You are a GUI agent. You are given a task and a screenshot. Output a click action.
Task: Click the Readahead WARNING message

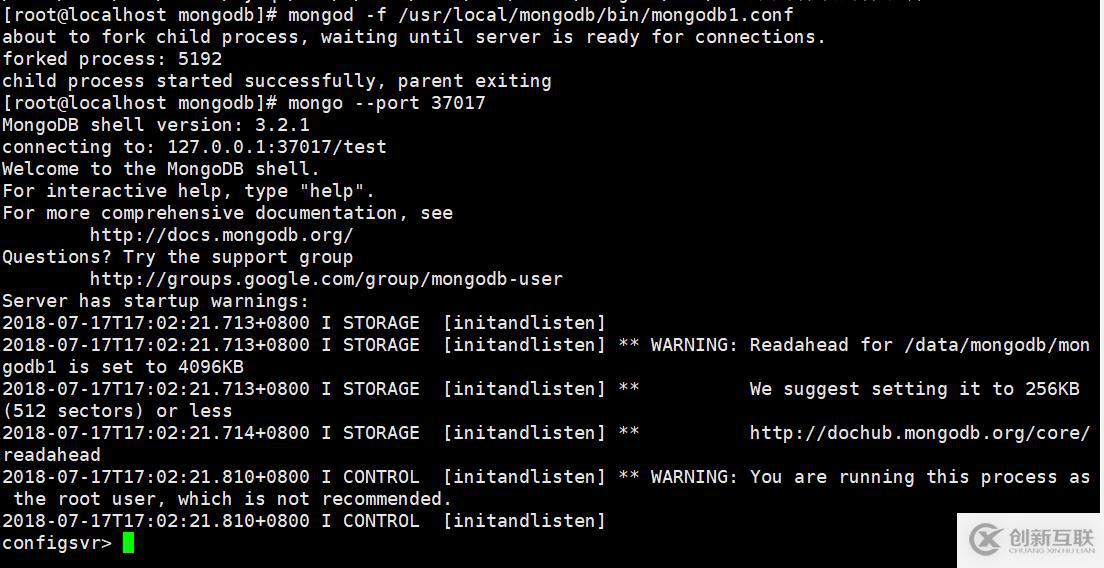870,345
